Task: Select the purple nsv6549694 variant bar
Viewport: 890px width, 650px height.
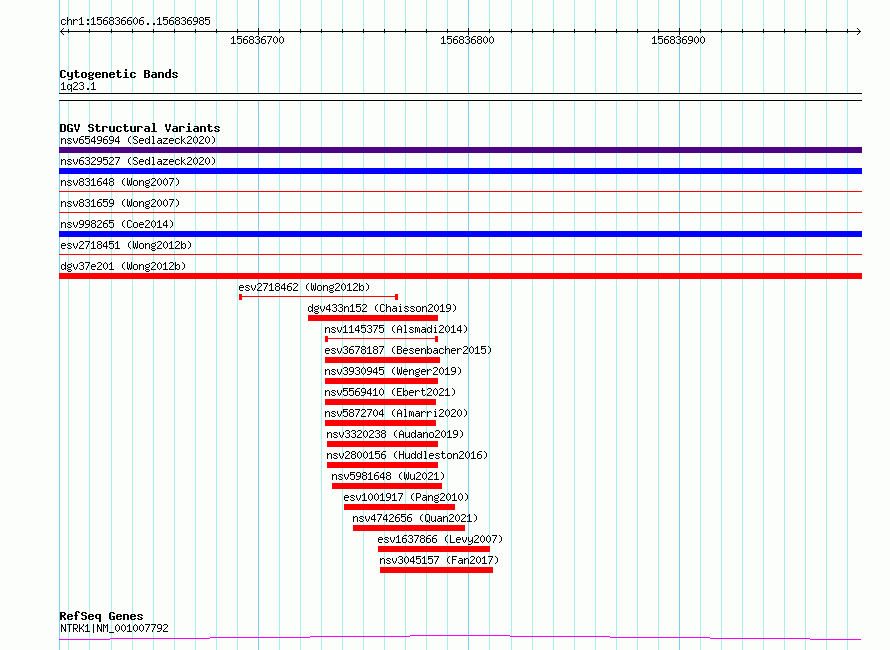Action: tap(460, 150)
